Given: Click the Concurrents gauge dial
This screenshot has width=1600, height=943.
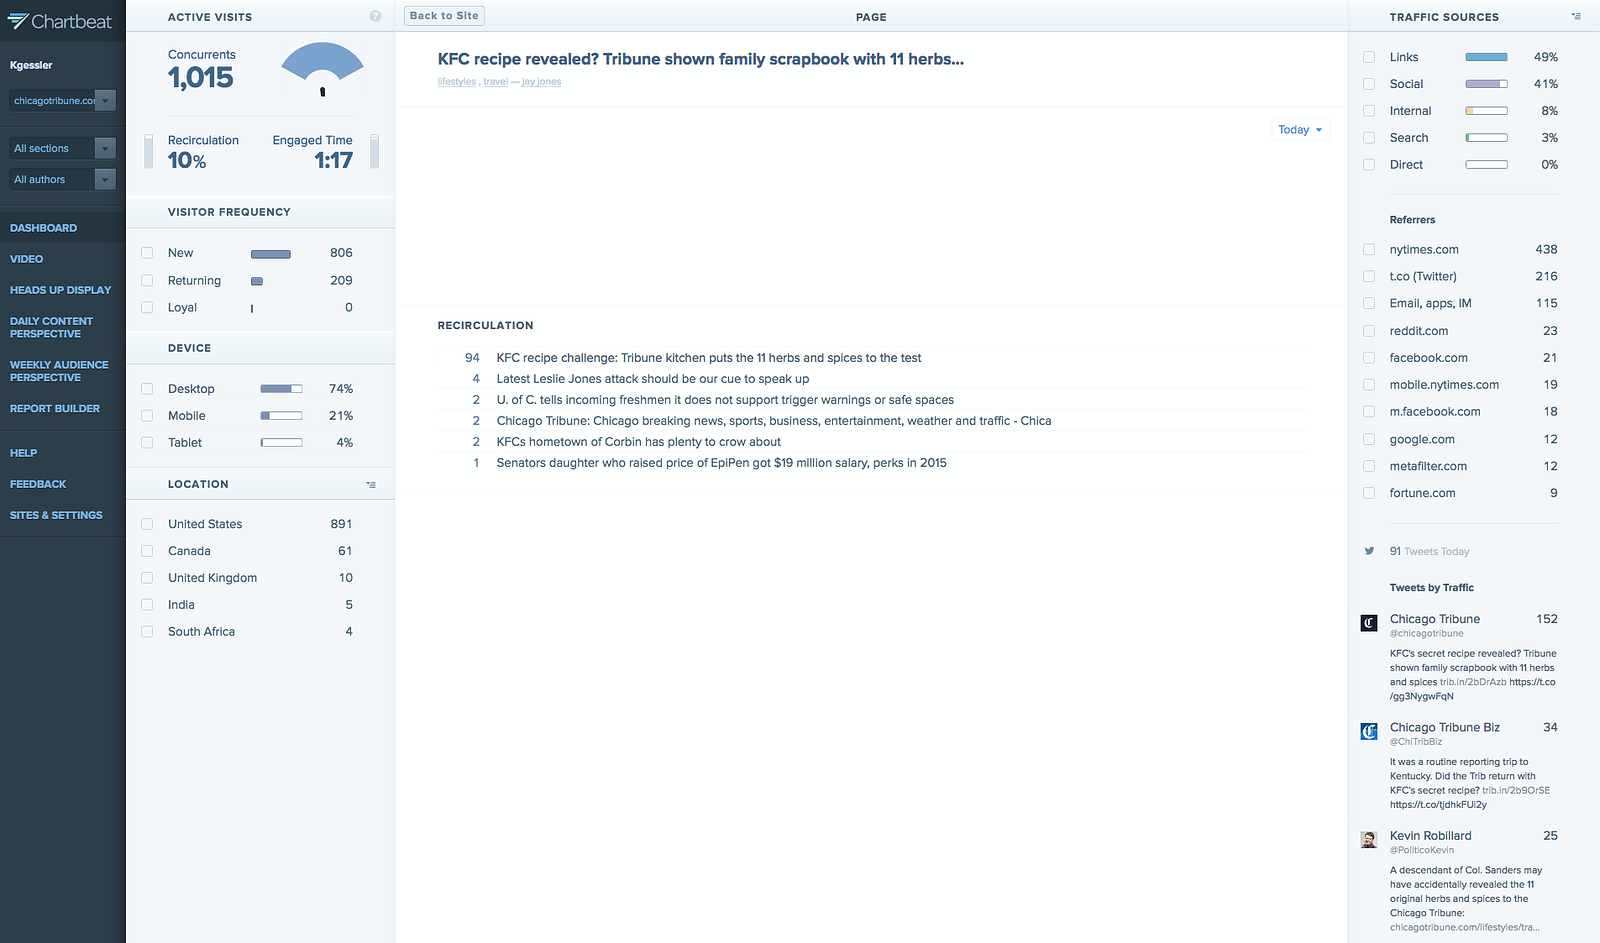Looking at the screenshot, I should coord(322,70).
